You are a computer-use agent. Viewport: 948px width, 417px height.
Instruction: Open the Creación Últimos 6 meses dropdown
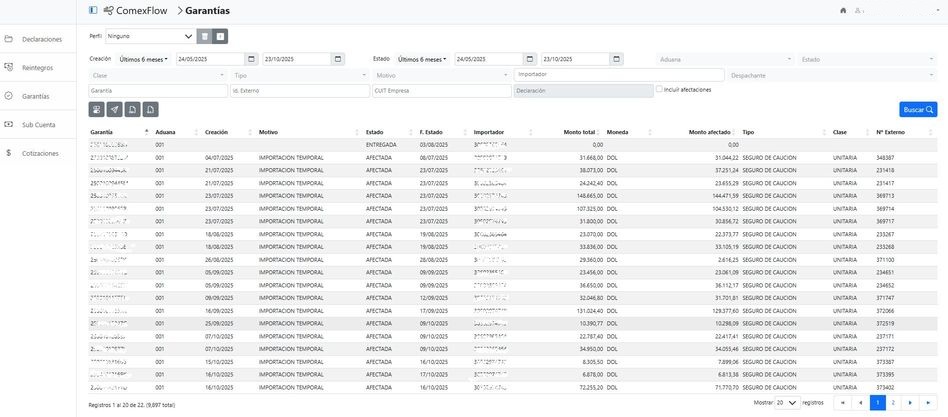[143, 59]
